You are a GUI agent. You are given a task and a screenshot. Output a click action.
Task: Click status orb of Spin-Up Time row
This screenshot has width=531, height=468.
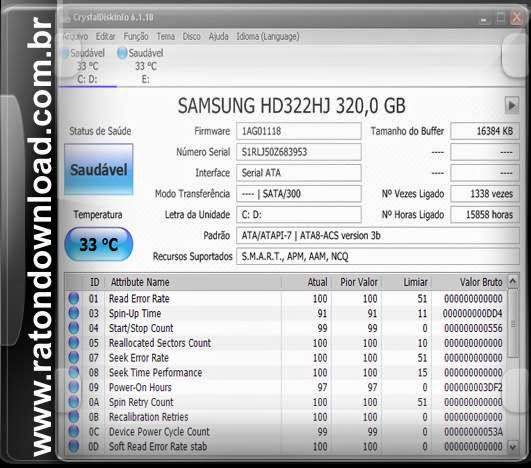point(73,313)
